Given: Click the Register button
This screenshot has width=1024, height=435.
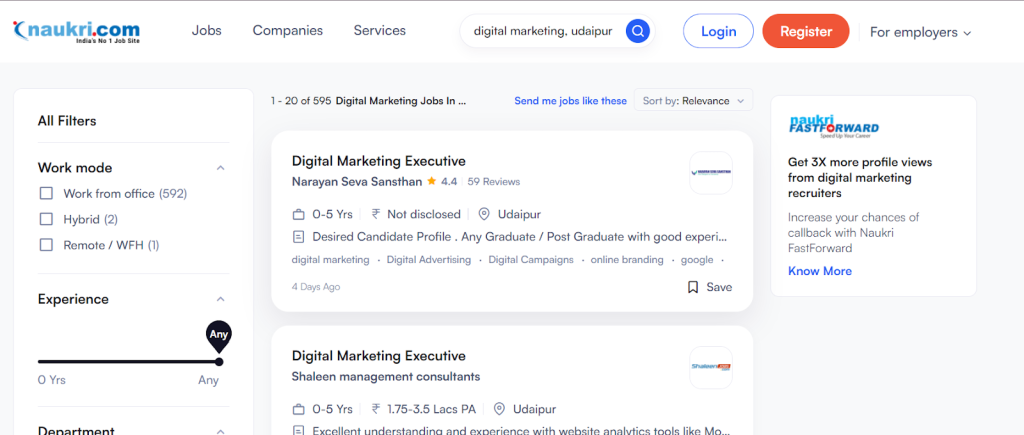Looking at the screenshot, I should coord(806,31).
